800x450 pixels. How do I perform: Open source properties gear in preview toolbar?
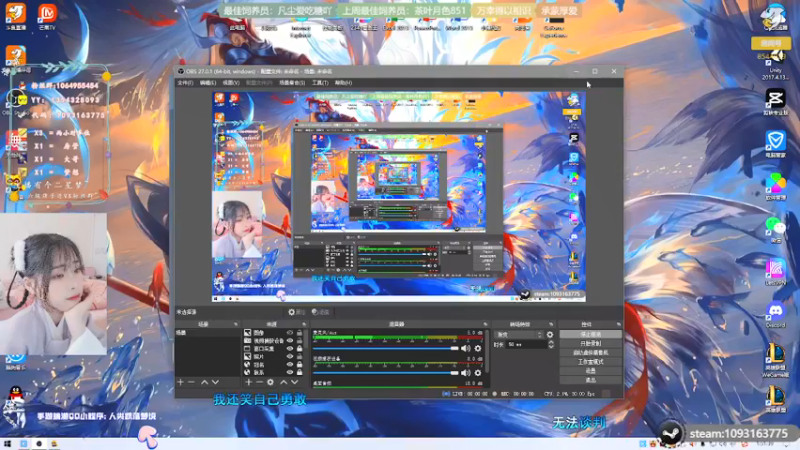point(295,312)
